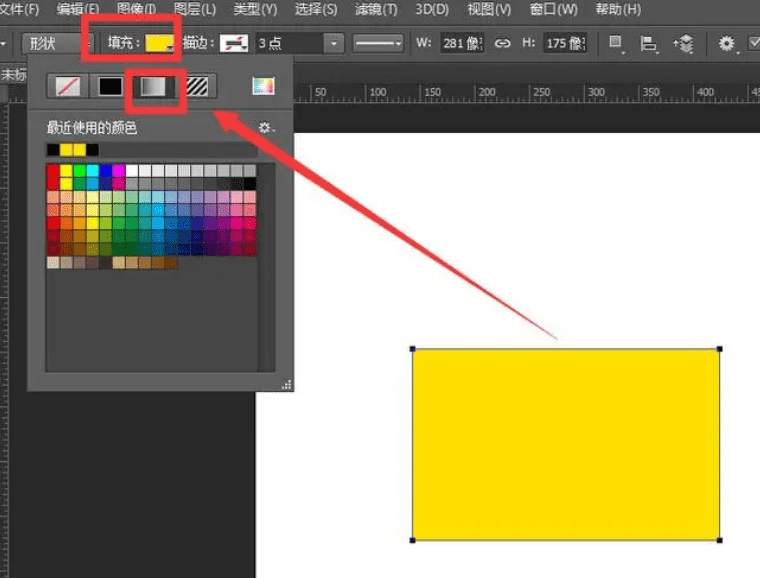Image resolution: width=760 pixels, height=578 pixels.
Task: Click the W width field
Action: (x=462, y=44)
